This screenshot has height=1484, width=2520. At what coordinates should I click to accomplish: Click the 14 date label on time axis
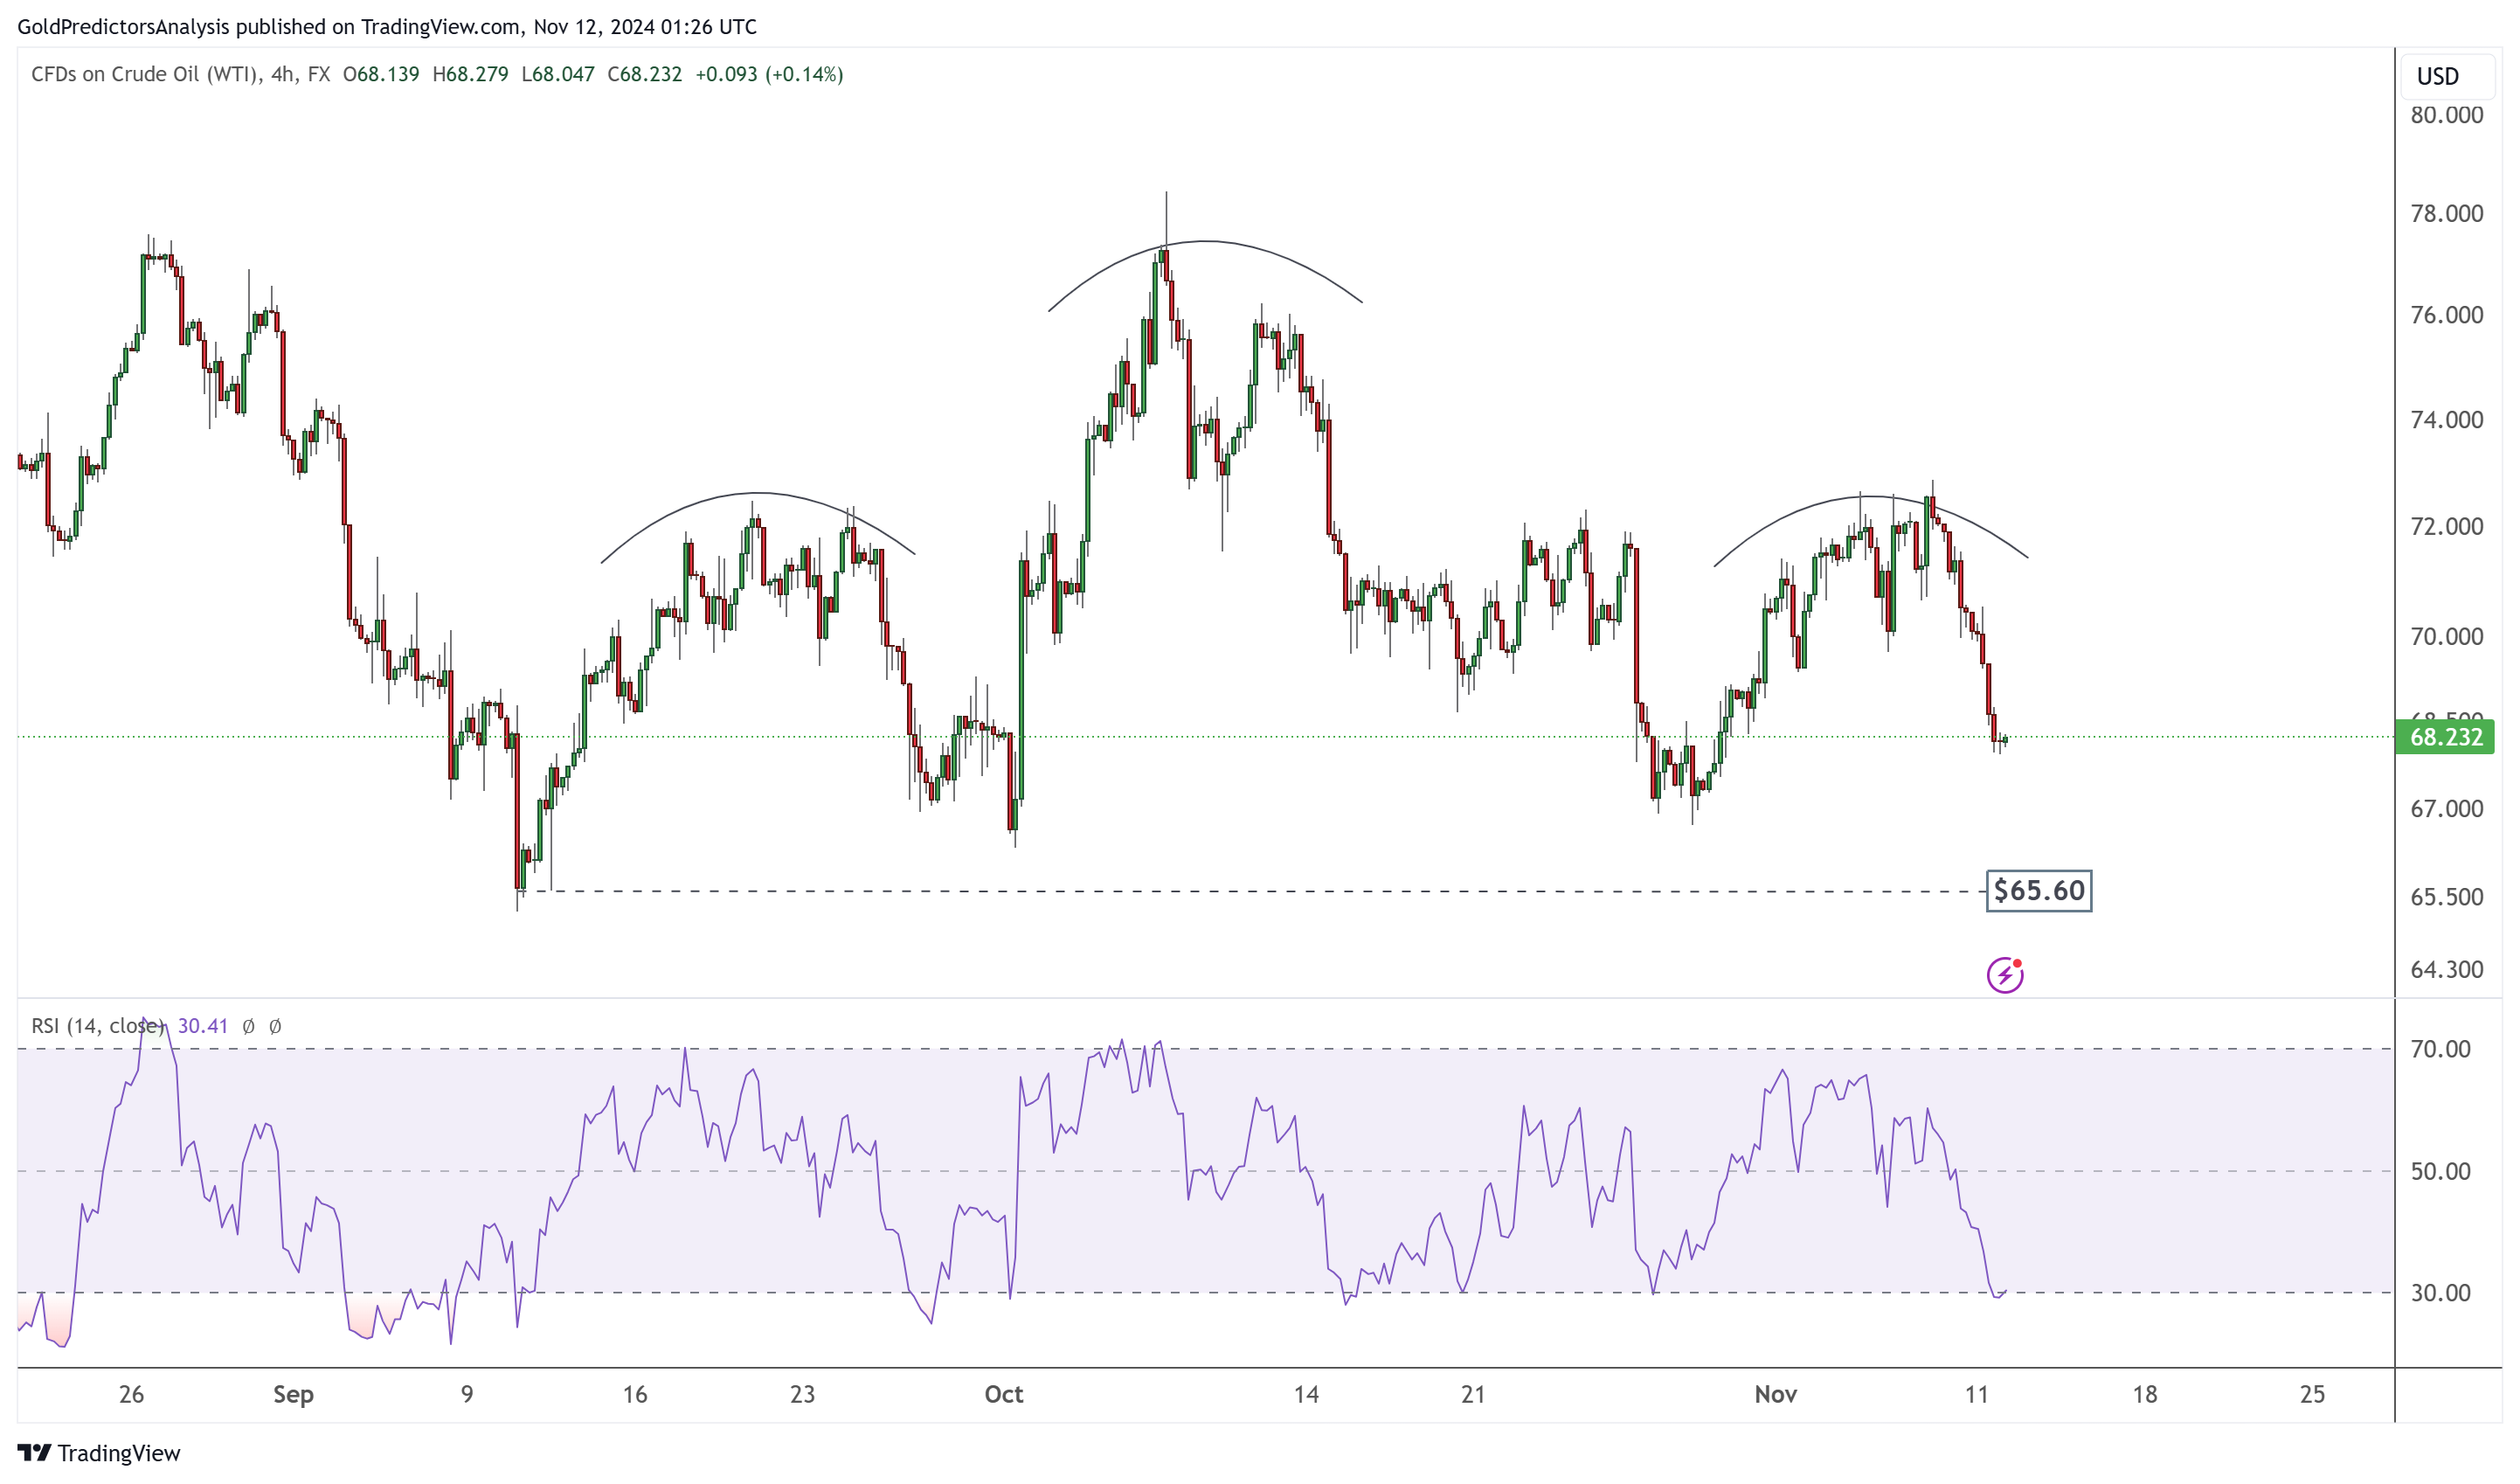click(1306, 1394)
